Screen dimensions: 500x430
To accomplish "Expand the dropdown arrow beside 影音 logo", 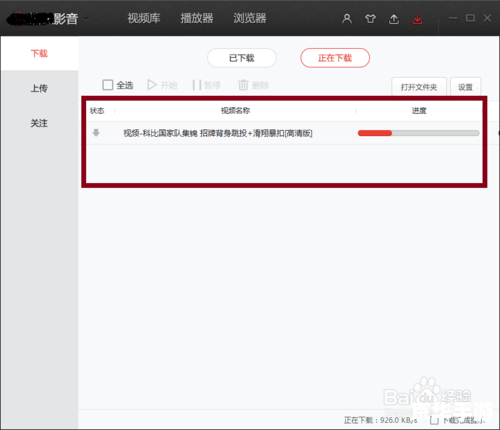I will 86,19.
